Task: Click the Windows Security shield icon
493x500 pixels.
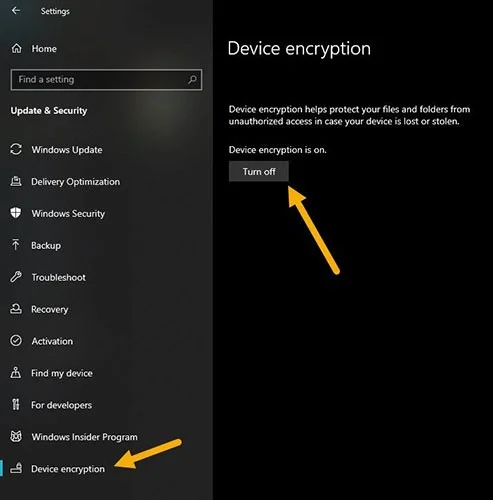Action: click(16, 213)
